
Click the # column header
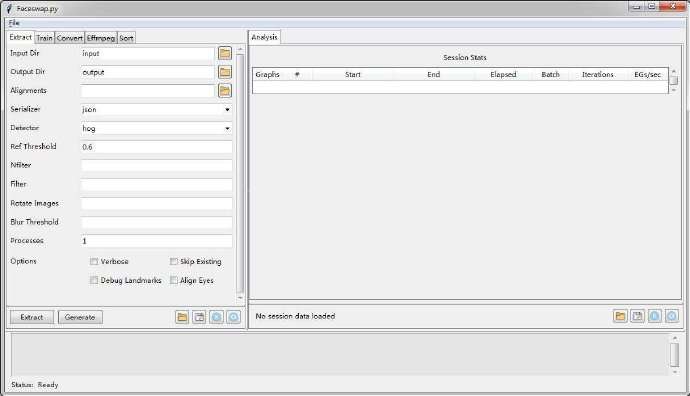(297, 74)
